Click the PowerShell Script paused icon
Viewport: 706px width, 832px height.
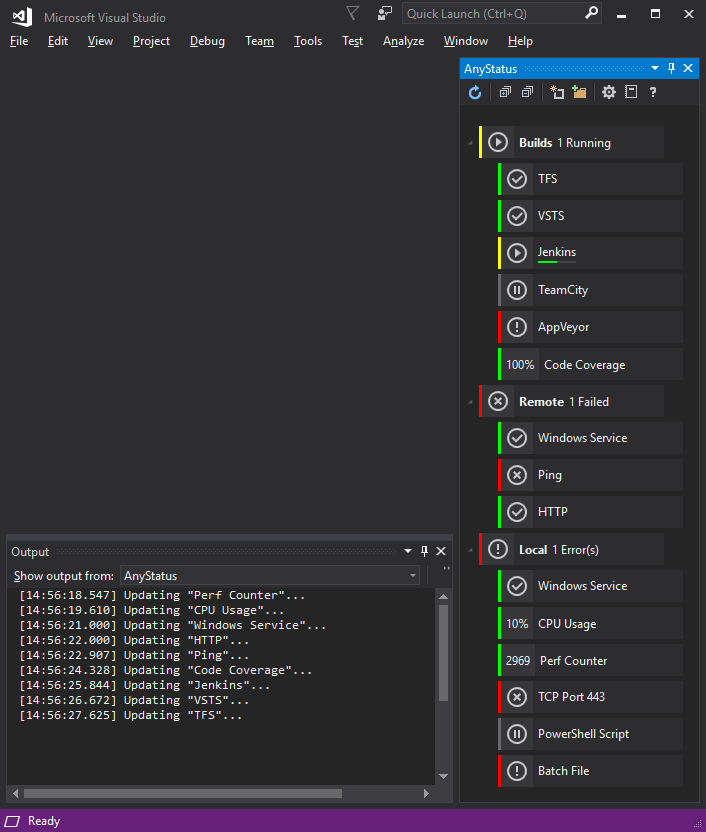click(517, 734)
